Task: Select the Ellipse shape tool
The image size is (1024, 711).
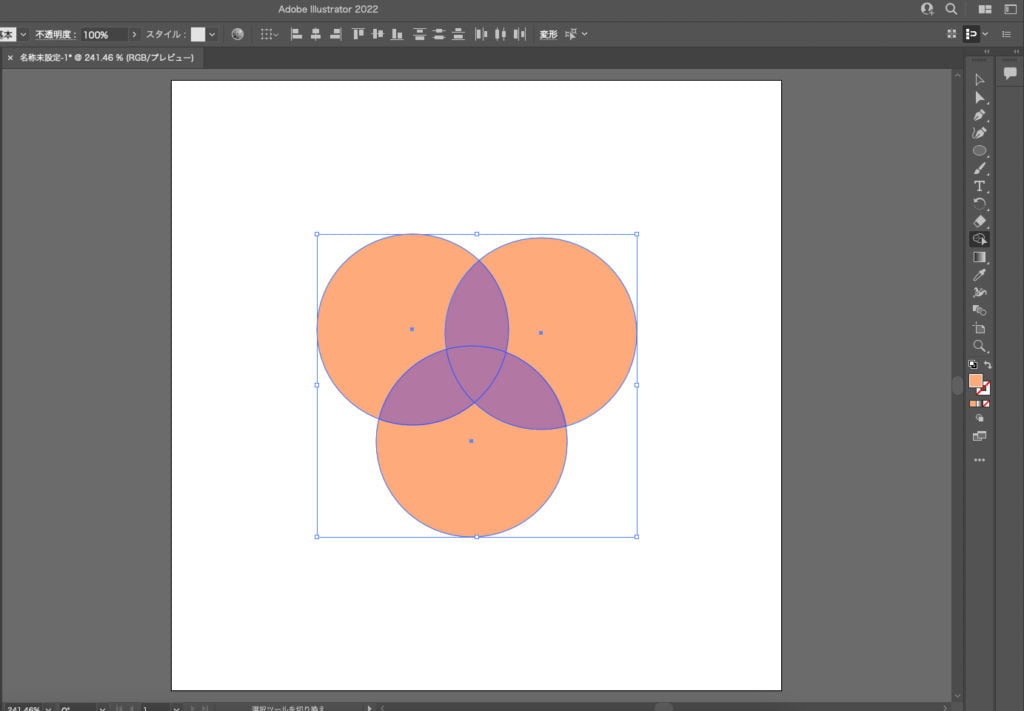Action: coord(979,151)
